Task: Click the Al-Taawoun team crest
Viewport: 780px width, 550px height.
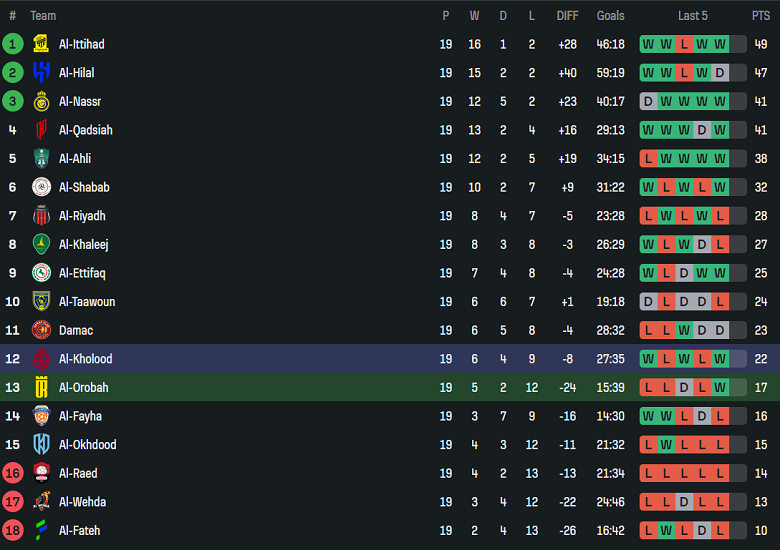Action: point(41,301)
